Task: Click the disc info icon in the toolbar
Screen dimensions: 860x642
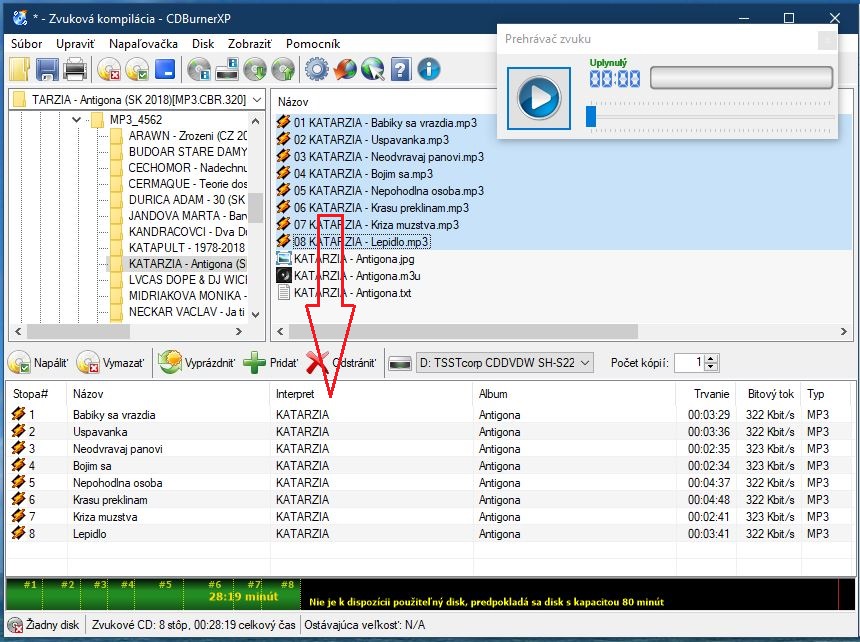Action: point(199,69)
